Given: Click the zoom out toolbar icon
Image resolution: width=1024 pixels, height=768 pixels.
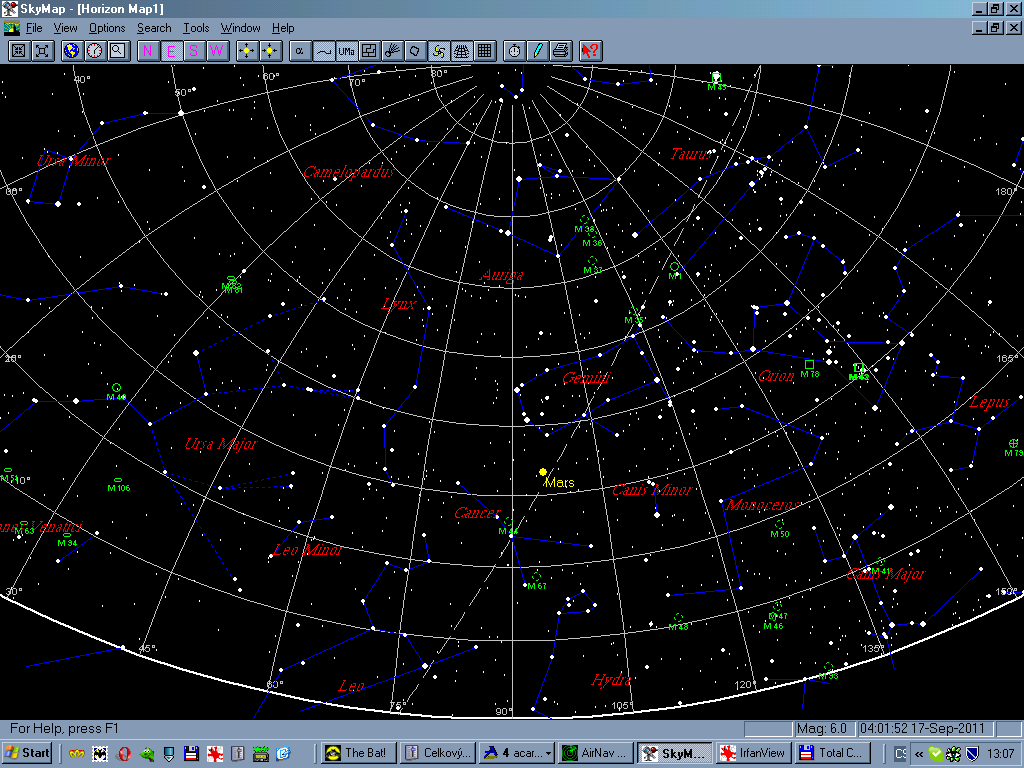Looking at the screenshot, I should click(42, 51).
